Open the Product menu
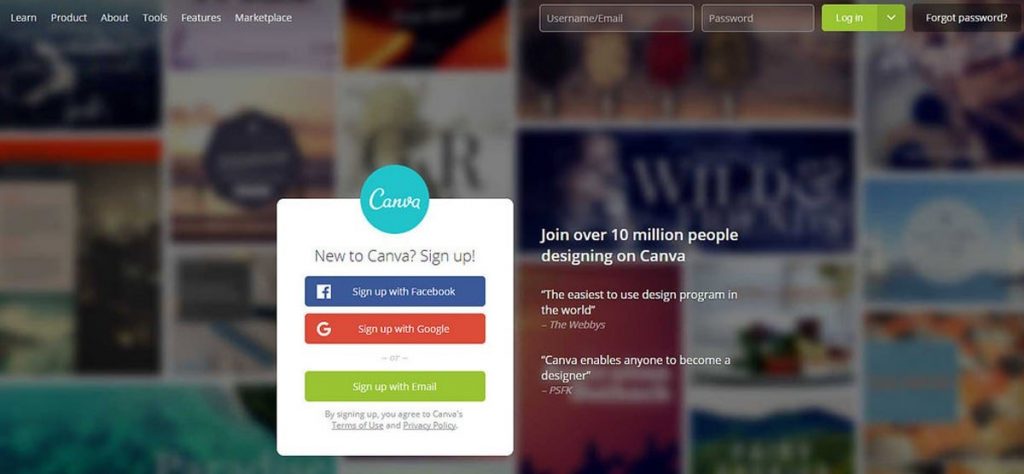 pos(69,18)
